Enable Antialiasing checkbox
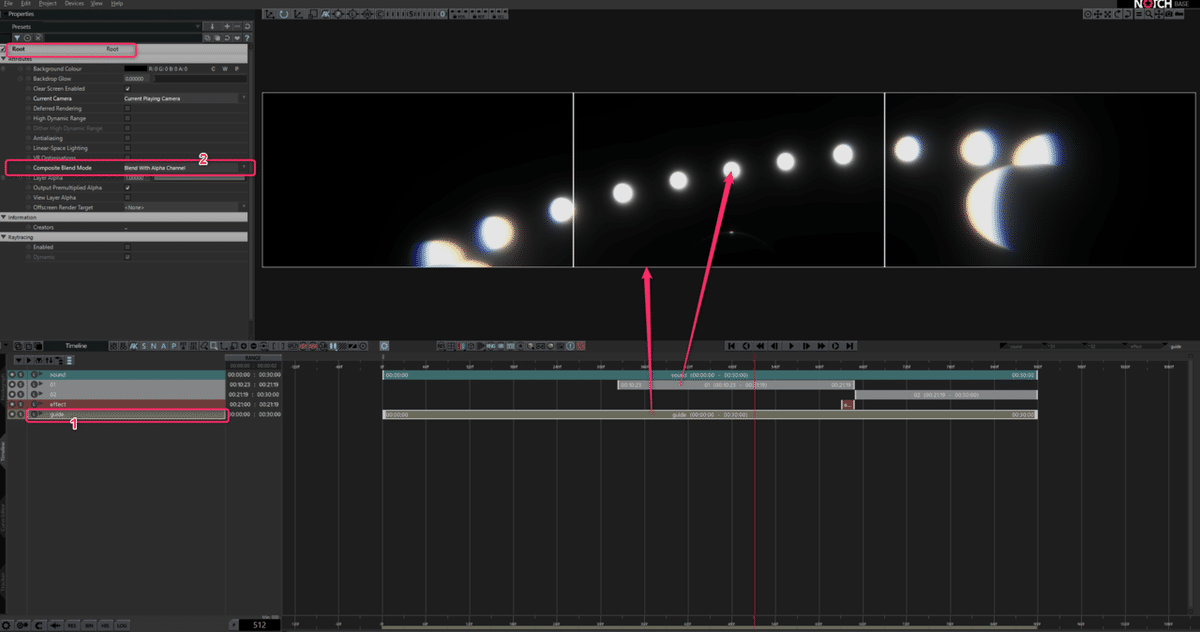 (x=127, y=138)
